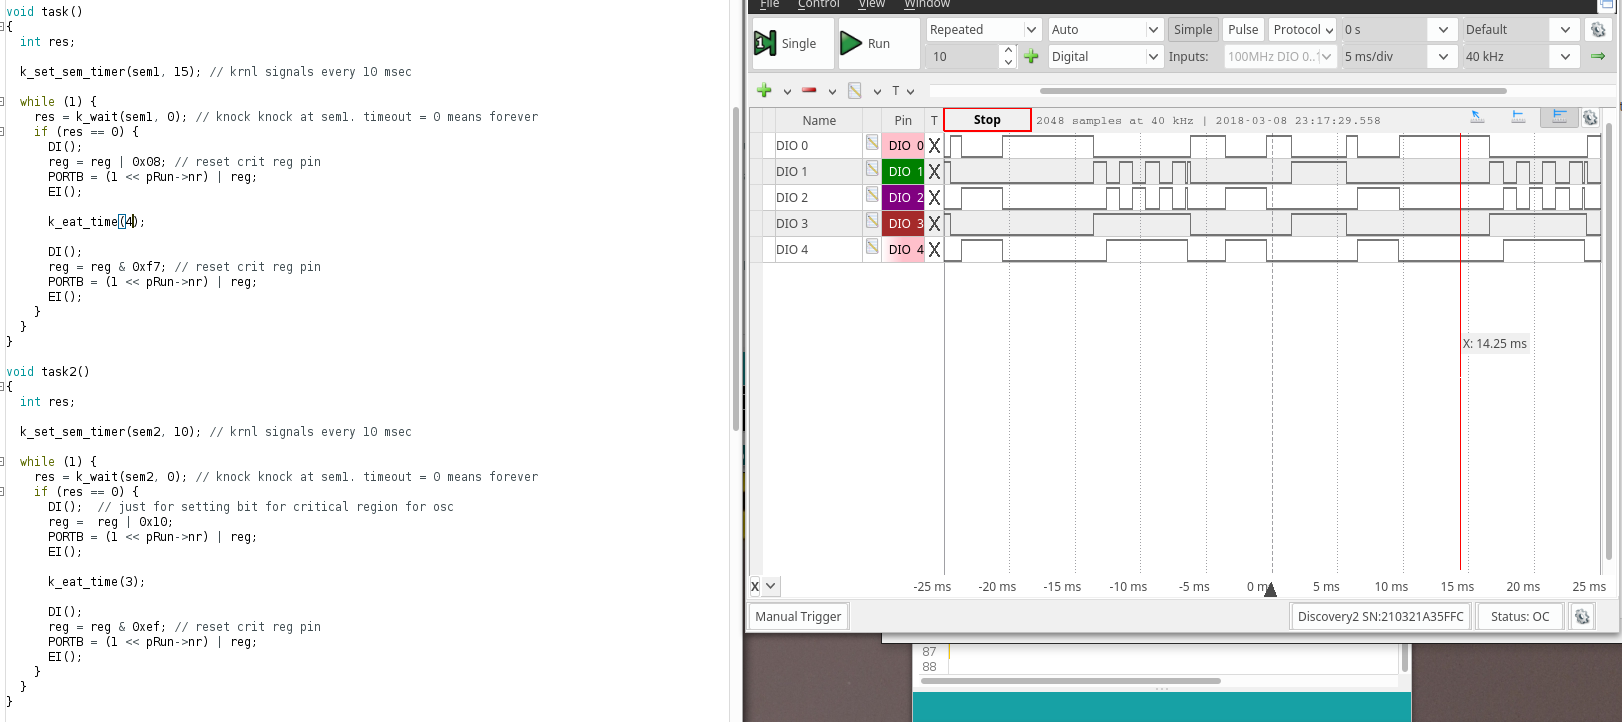Click the green plus add-channel icon
Screen dimensions: 1622x722
(764, 91)
